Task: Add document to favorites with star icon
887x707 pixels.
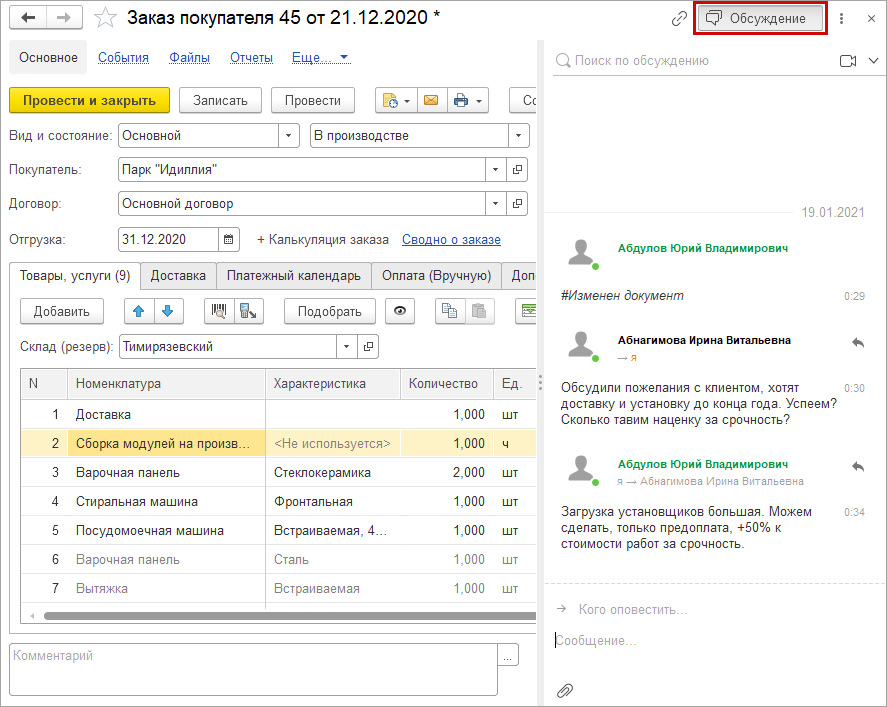Action: tap(105, 18)
